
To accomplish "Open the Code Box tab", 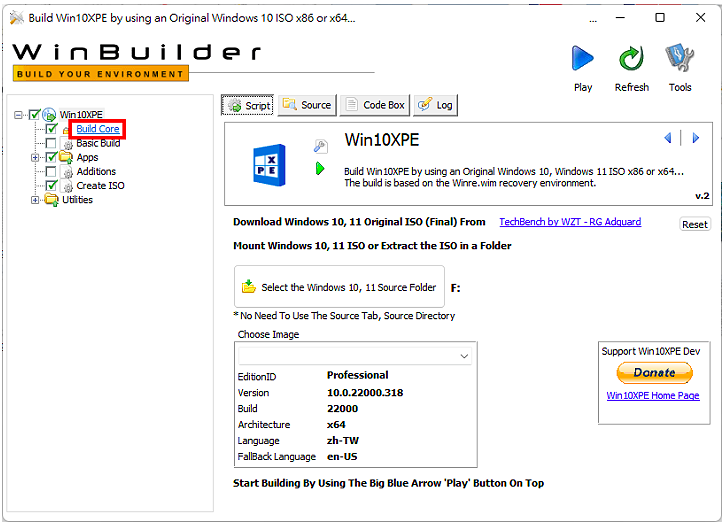I will pyautogui.click(x=375, y=105).
